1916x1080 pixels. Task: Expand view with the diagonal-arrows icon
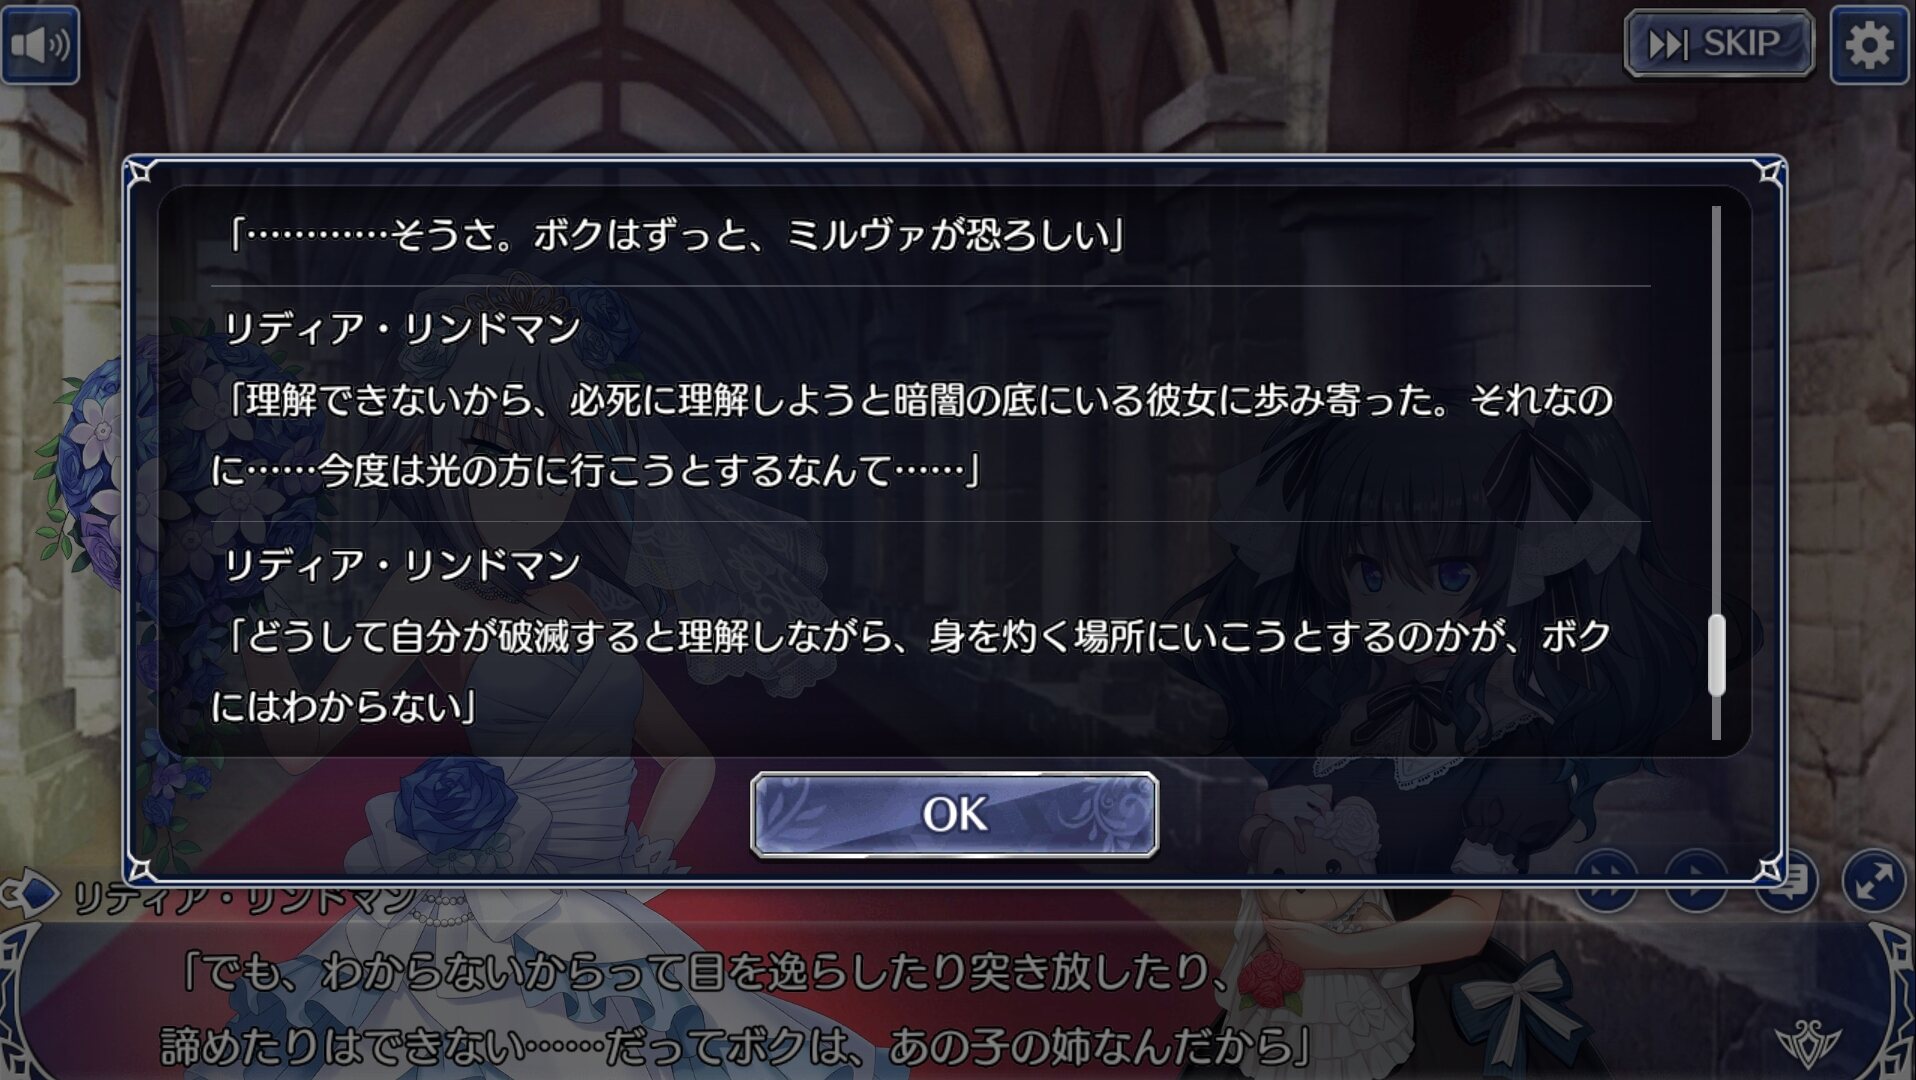[x=1873, y=880]
